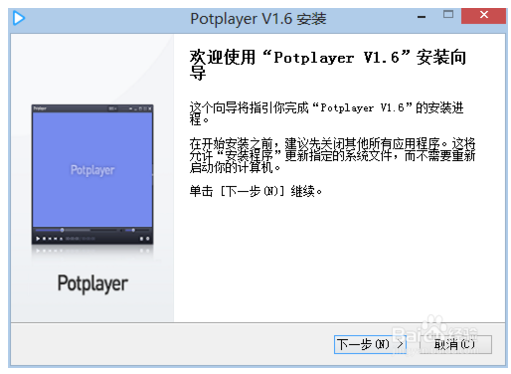The width and height of the screenshot is (511, 374).
Task: Click the window title Potplayer V1.6 安装
Action: point(258,18)
